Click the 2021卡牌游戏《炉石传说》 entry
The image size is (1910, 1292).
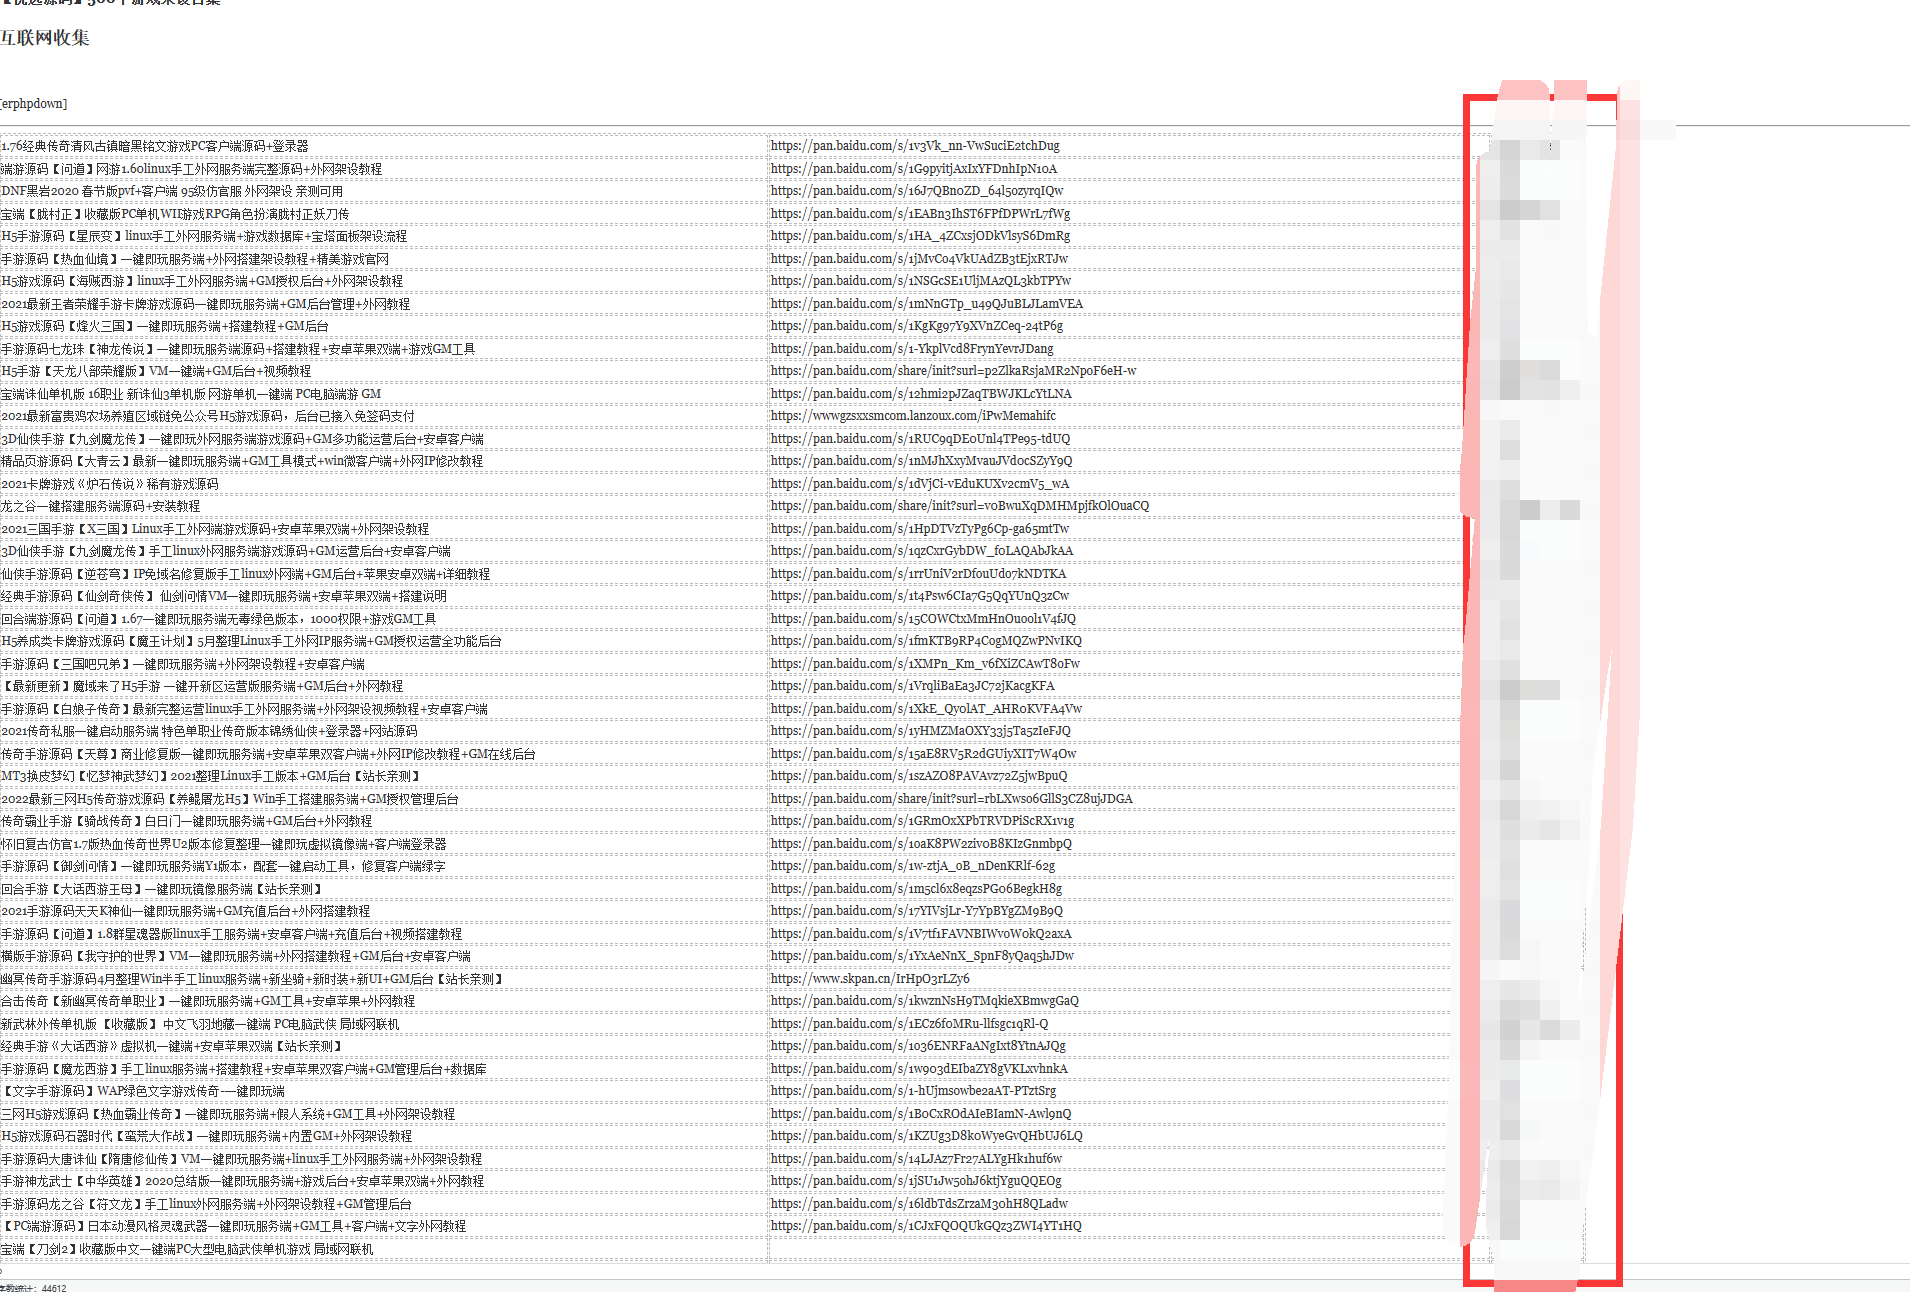coord(110,484)
